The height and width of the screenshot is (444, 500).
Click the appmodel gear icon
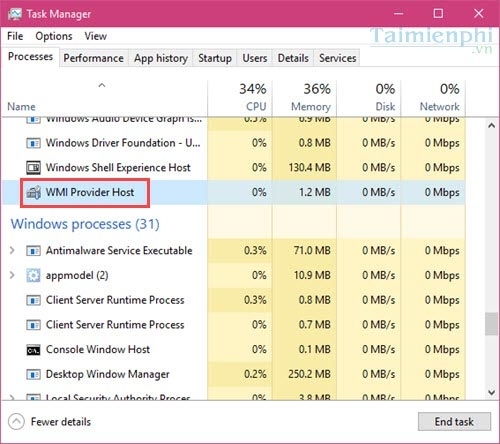tap(33, 275)
